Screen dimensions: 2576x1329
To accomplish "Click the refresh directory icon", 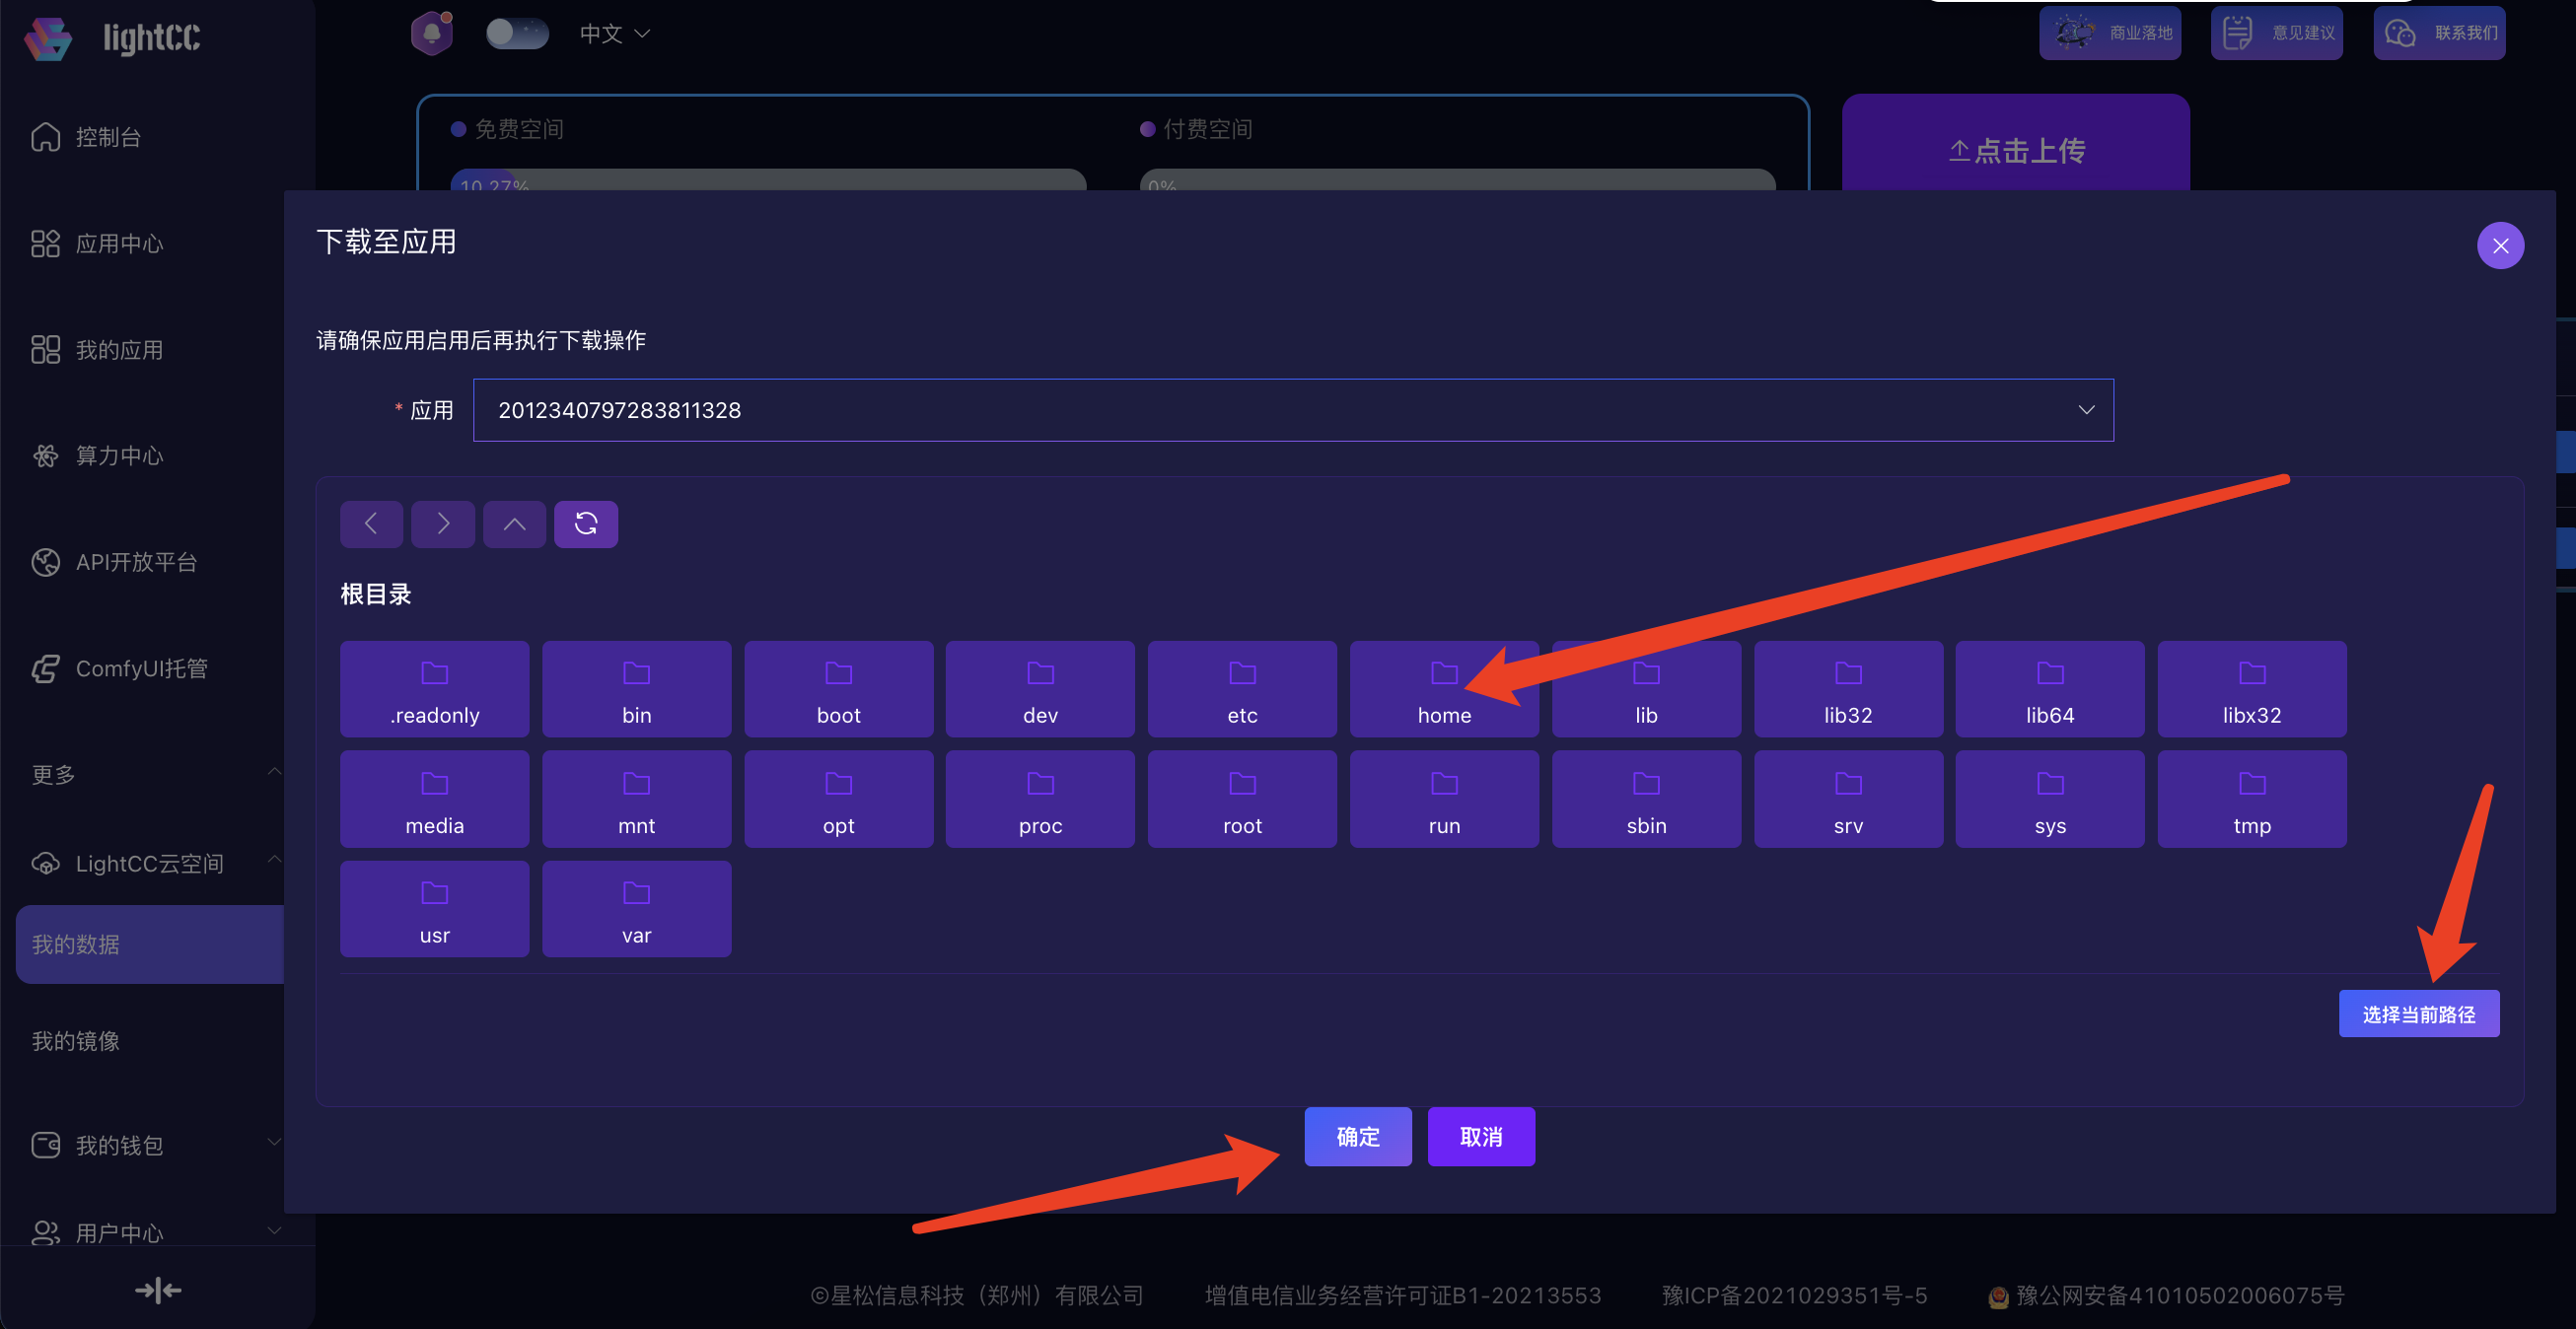I will pyautogui.click(x=586, y=524).
